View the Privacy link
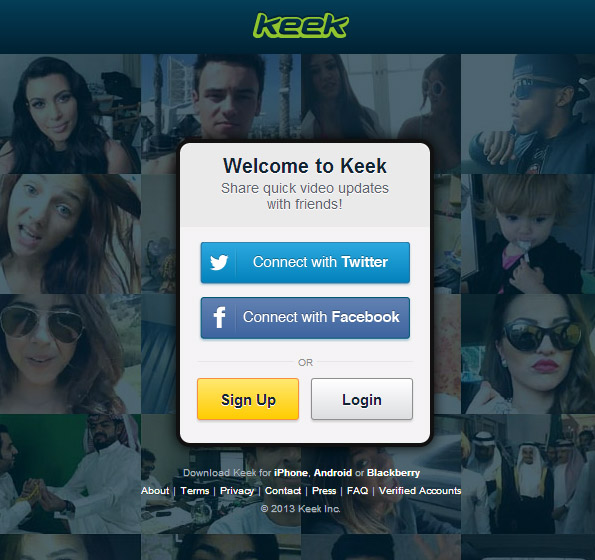595x560 pixels. point(237,491)
